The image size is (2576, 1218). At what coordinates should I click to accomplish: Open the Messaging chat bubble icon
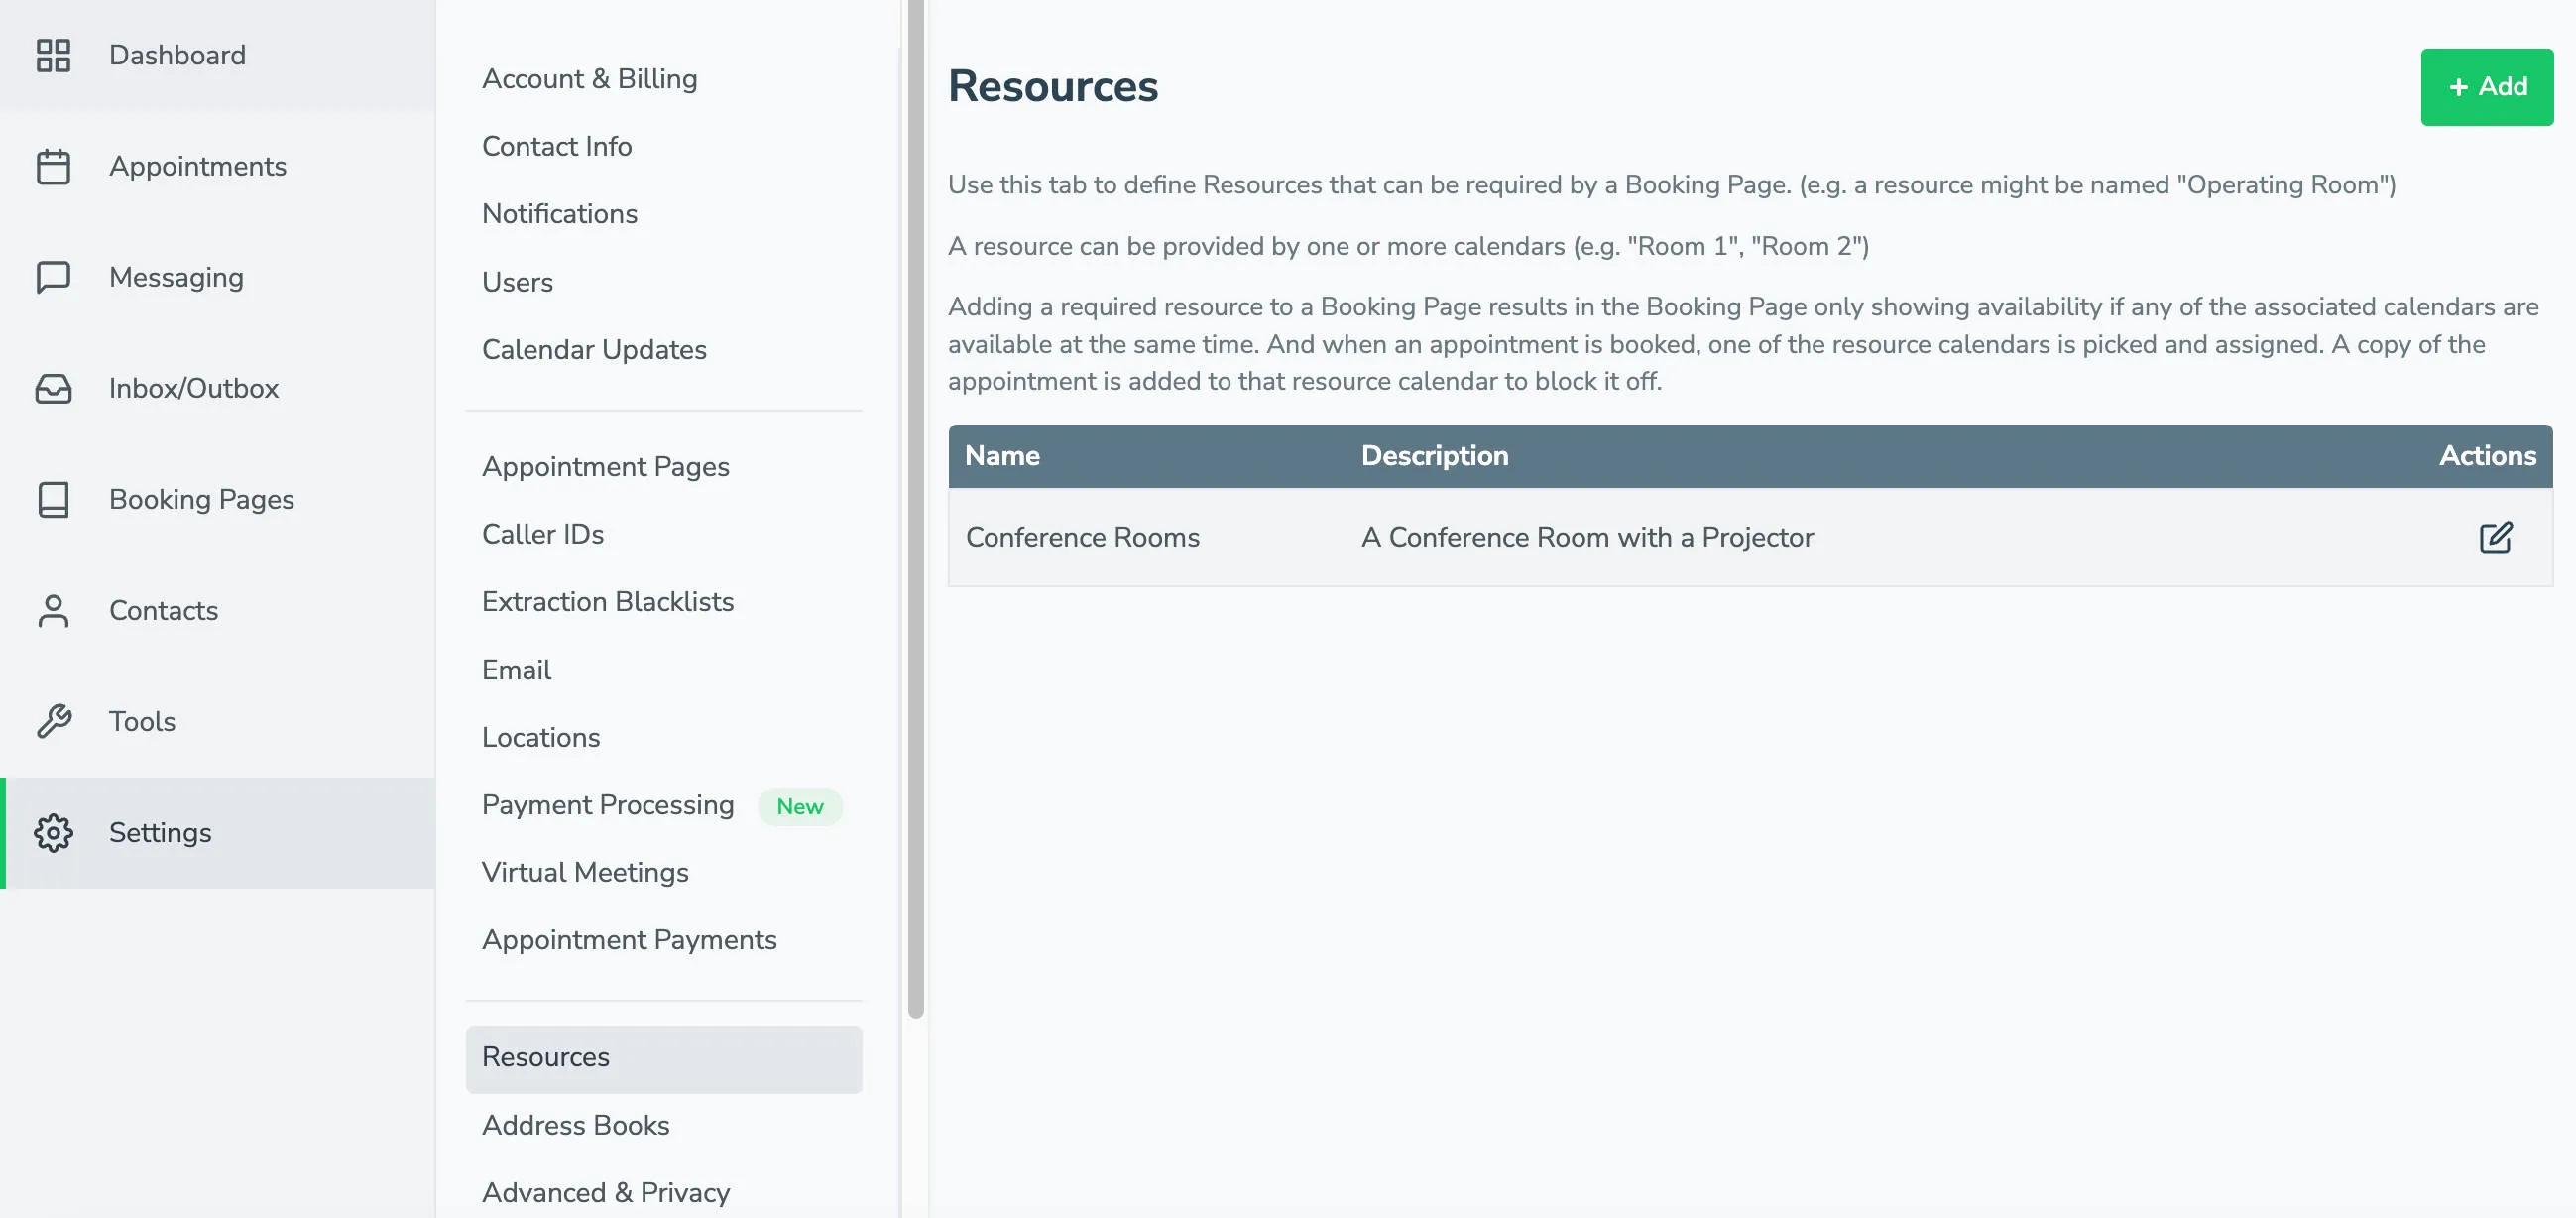click(53, 277)
